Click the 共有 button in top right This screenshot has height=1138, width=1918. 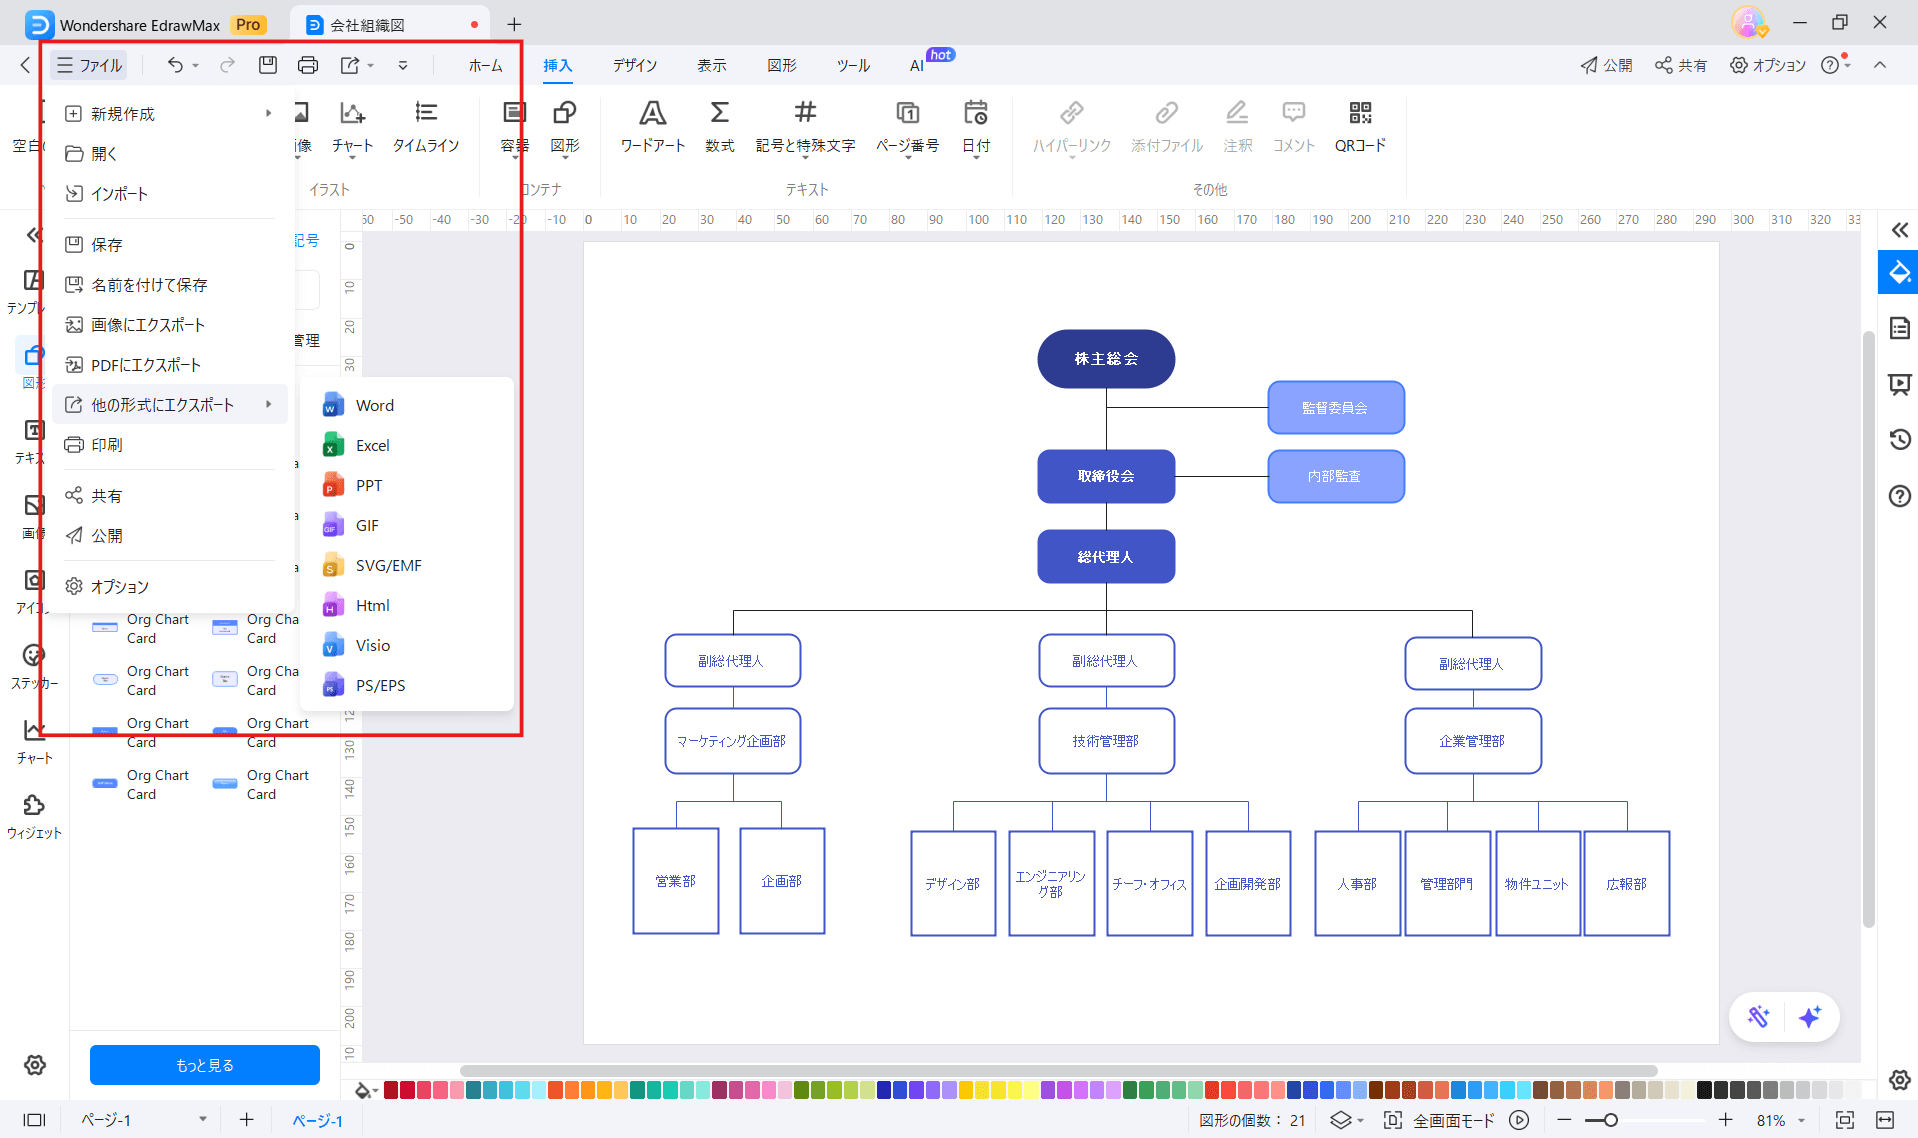pos(1681,65)
